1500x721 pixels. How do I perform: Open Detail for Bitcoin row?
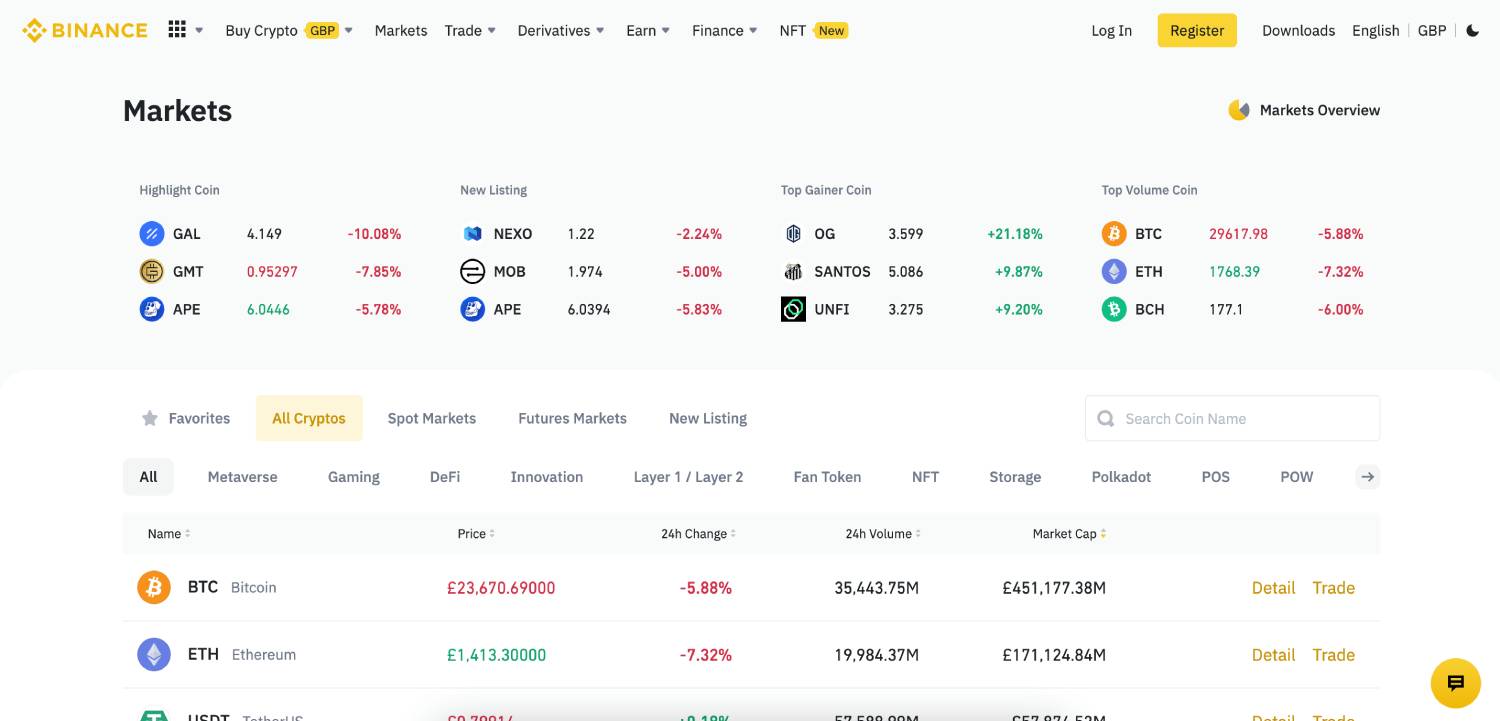(x=1273, y=588)
